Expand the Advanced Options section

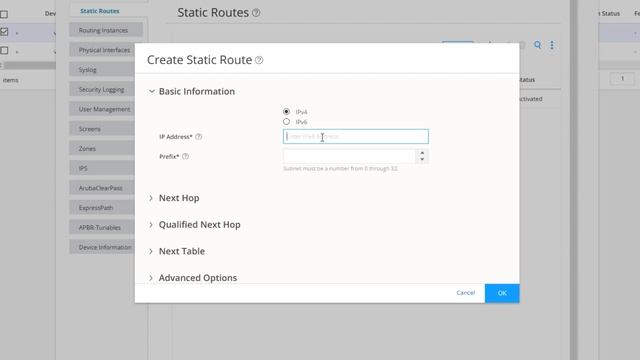pyautogui.click(x=151, y=278)
